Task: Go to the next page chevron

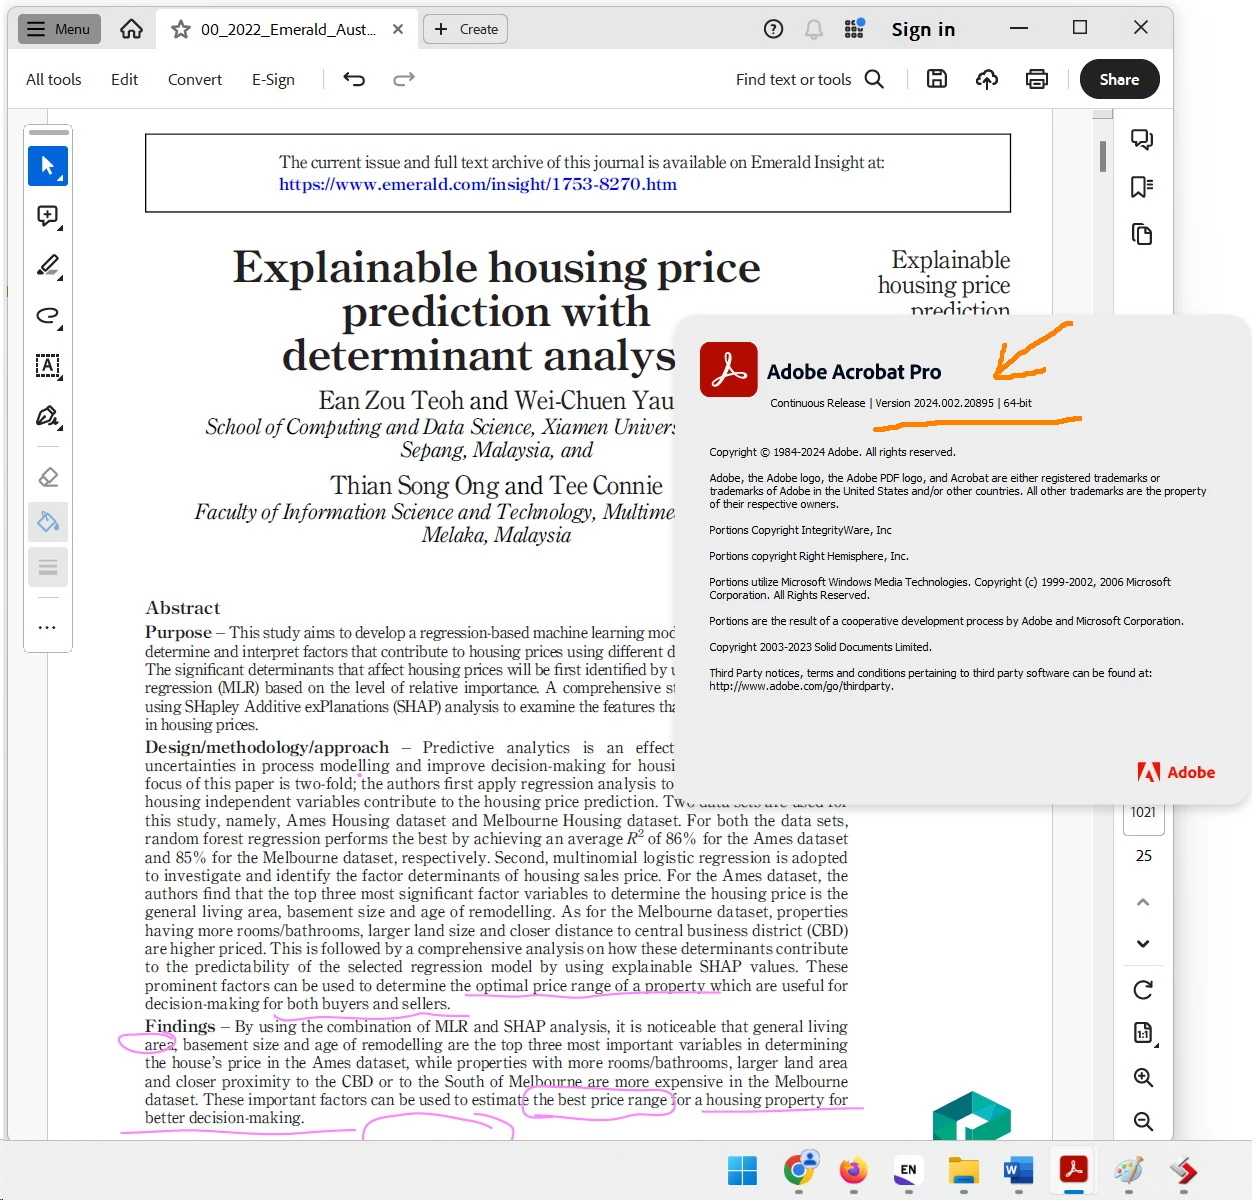Action: point(1143,944)
